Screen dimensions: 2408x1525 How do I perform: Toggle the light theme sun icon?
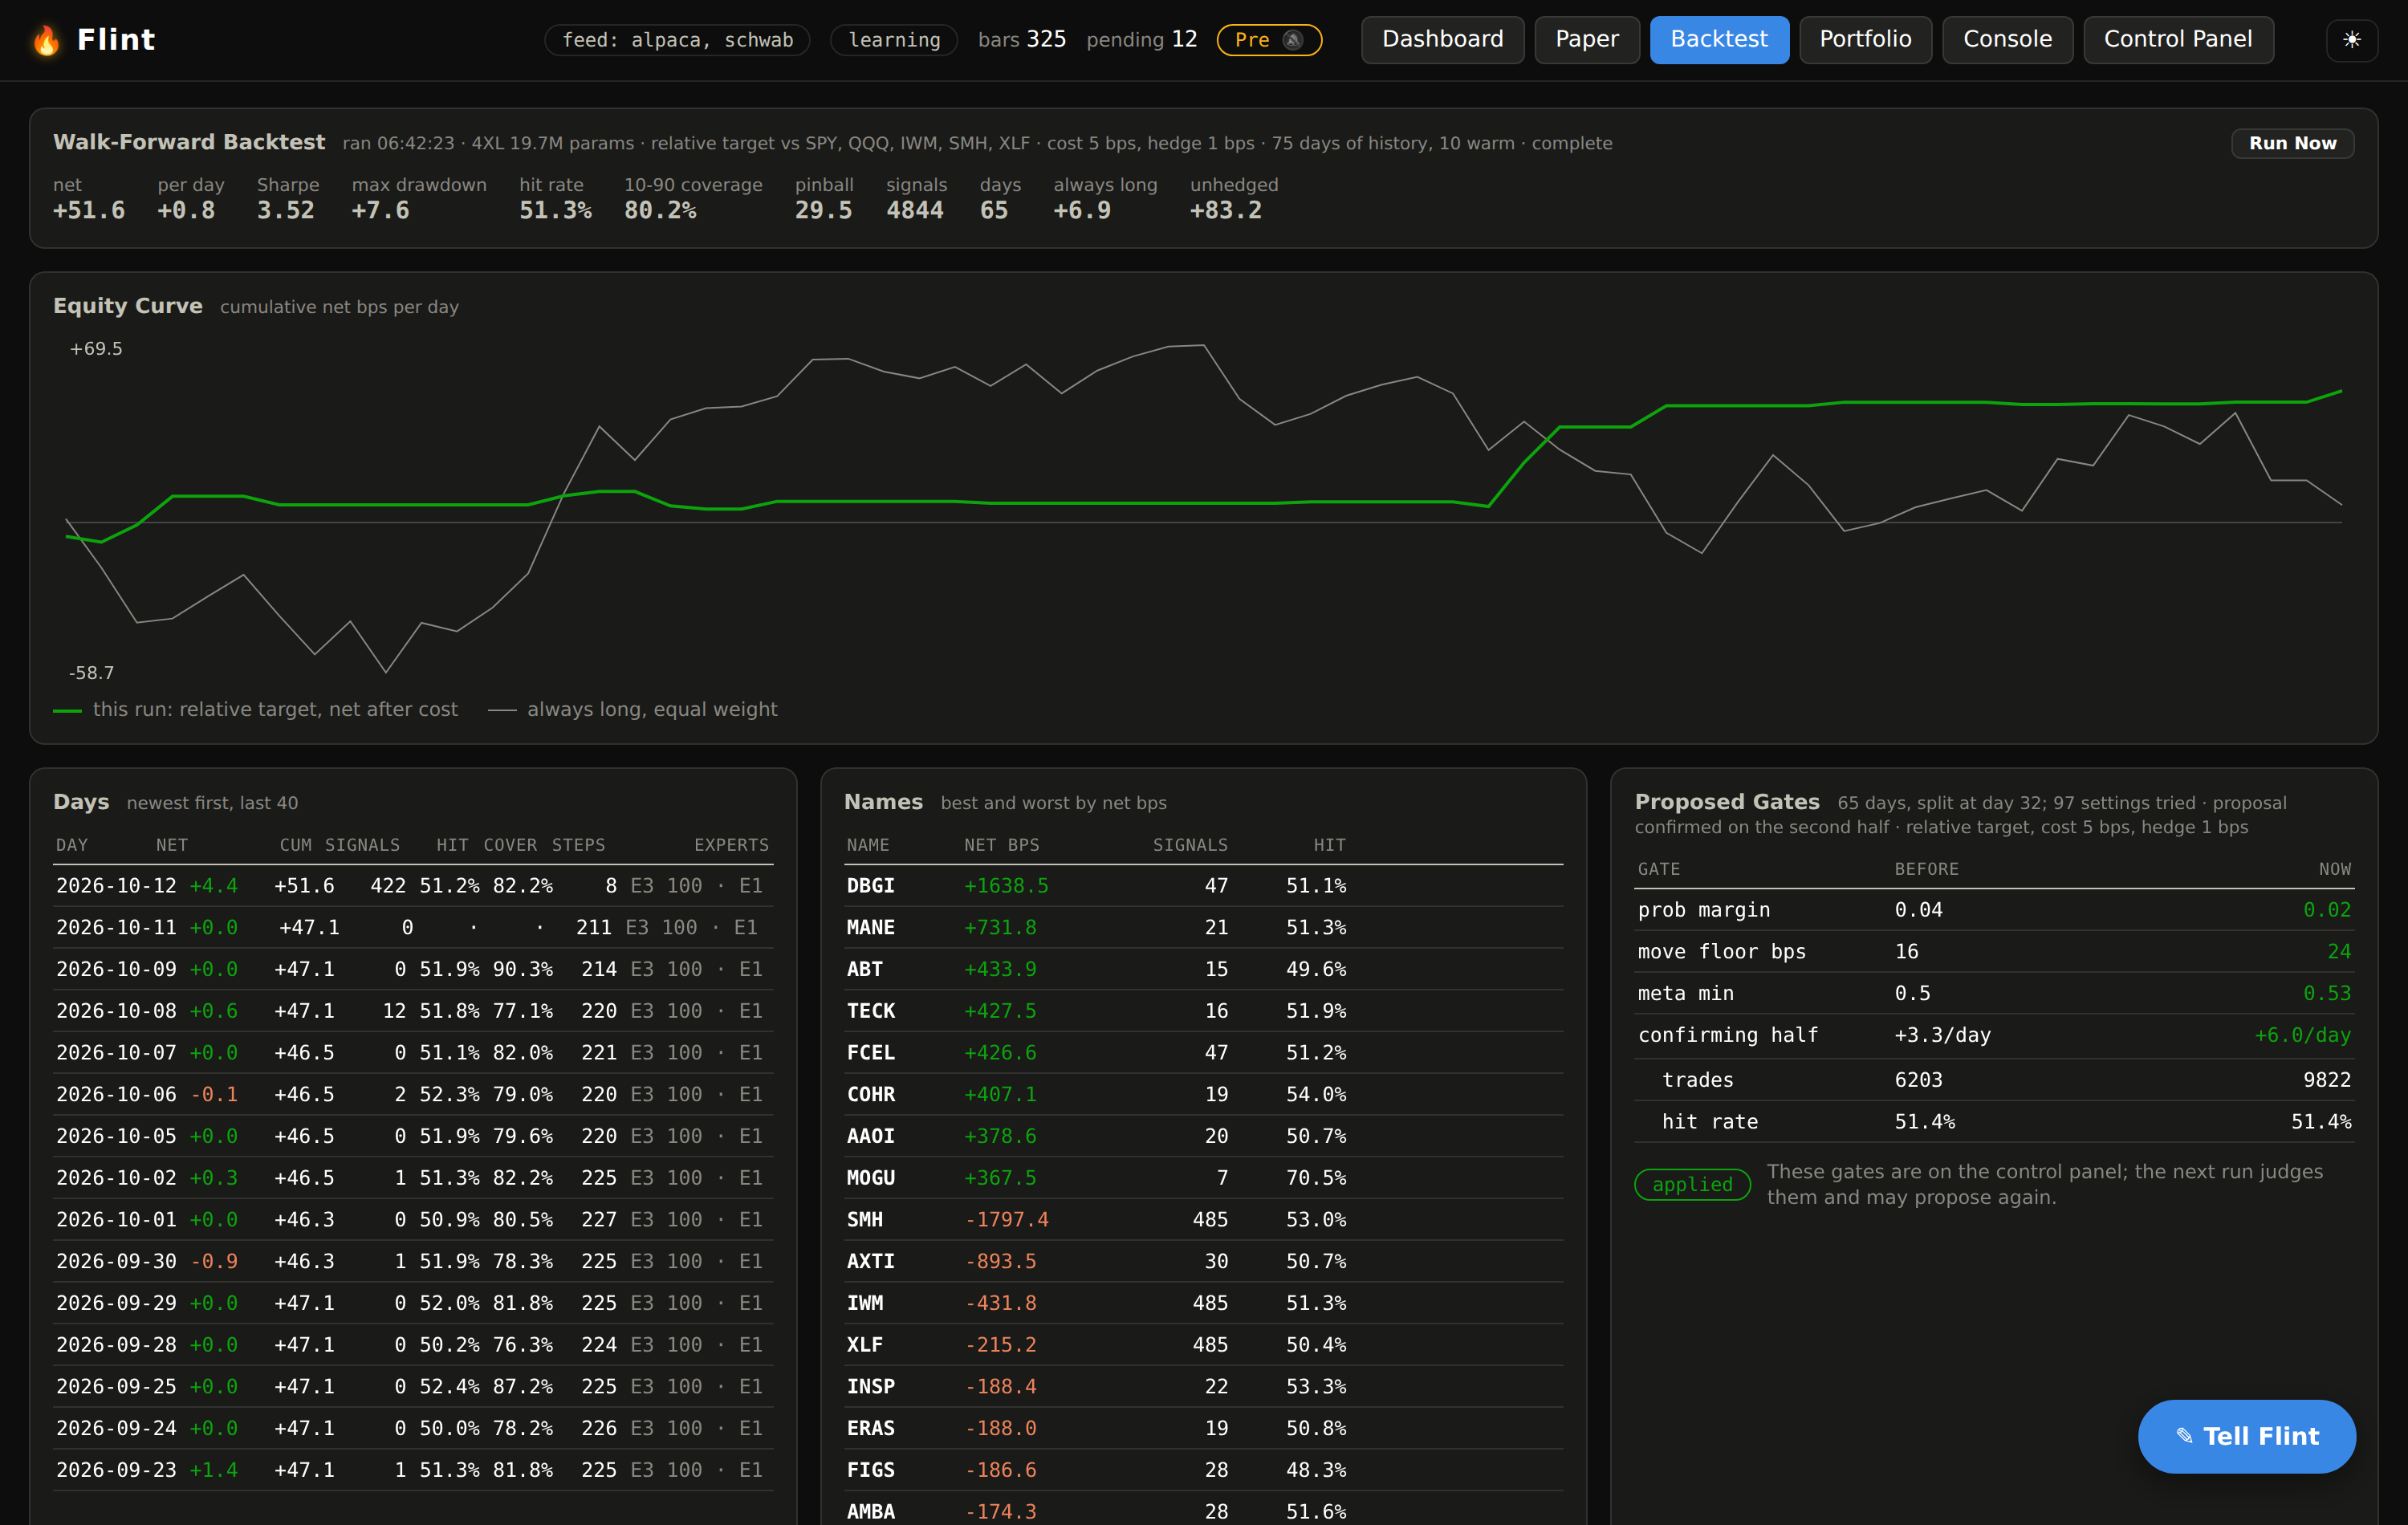pyautogui.click(x=2352, y=40)
